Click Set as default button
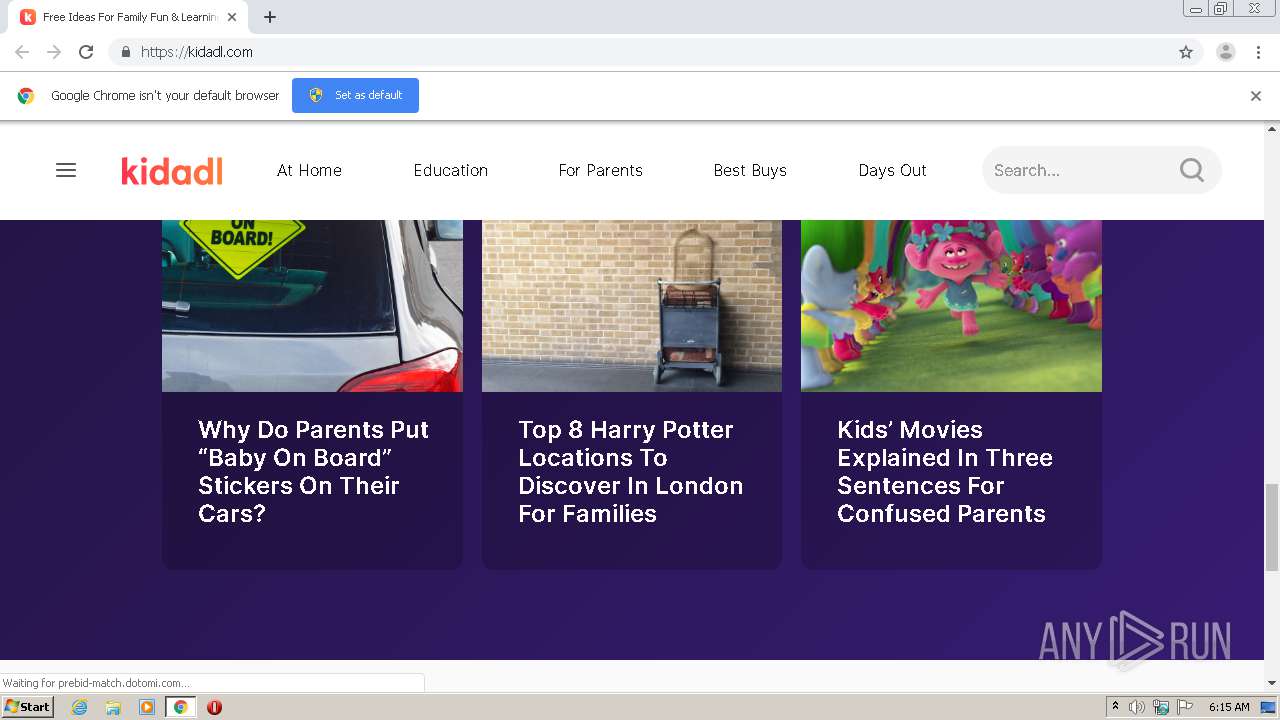This screenshot has width=1280, height=720. click(355, 95)
